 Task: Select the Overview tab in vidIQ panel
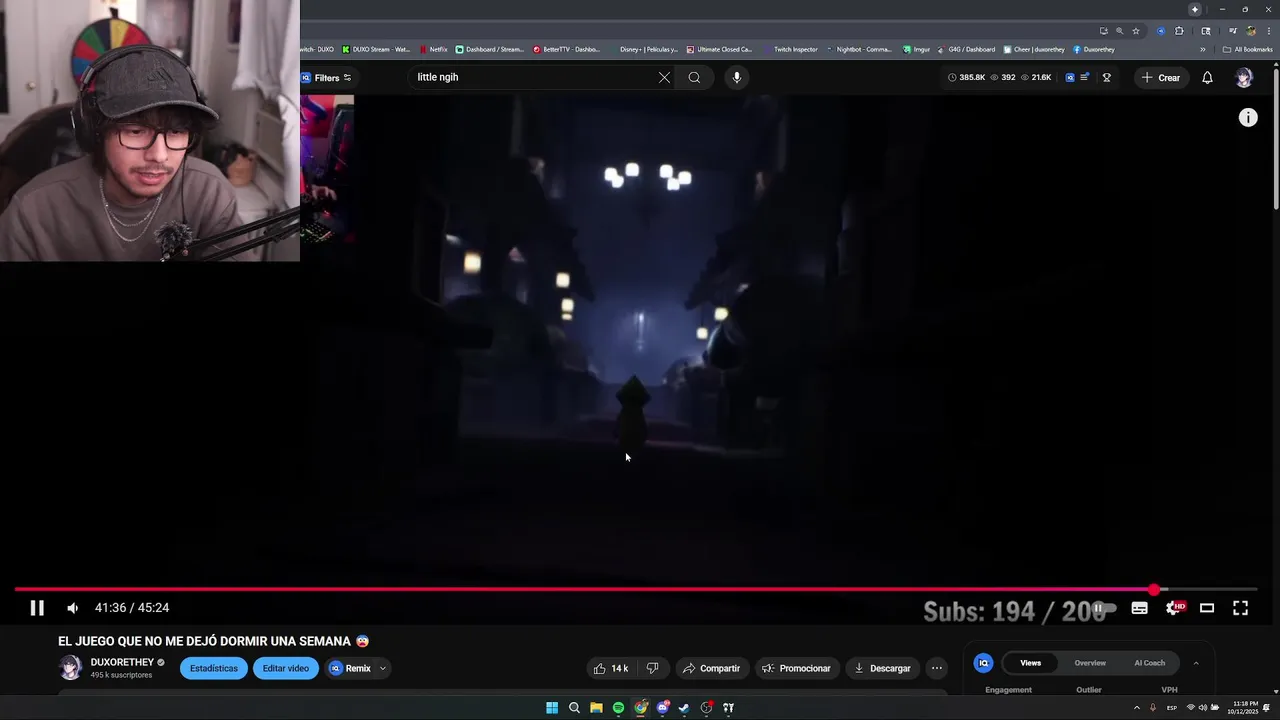[1090, 663]
